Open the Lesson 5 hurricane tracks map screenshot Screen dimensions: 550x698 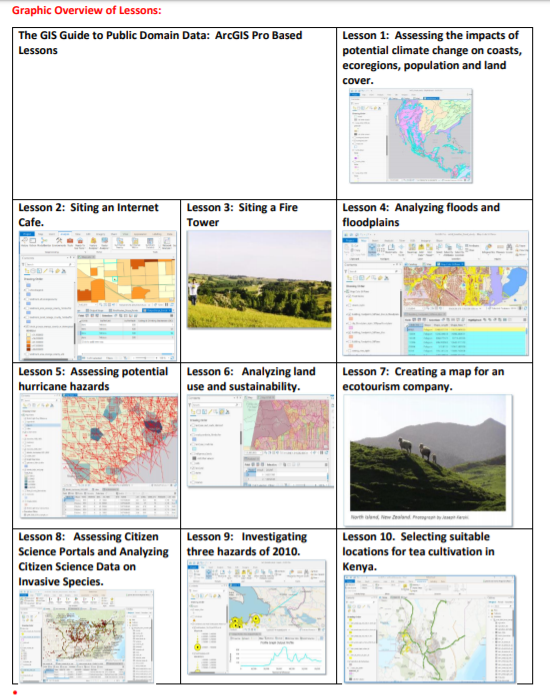coord(99,456)
